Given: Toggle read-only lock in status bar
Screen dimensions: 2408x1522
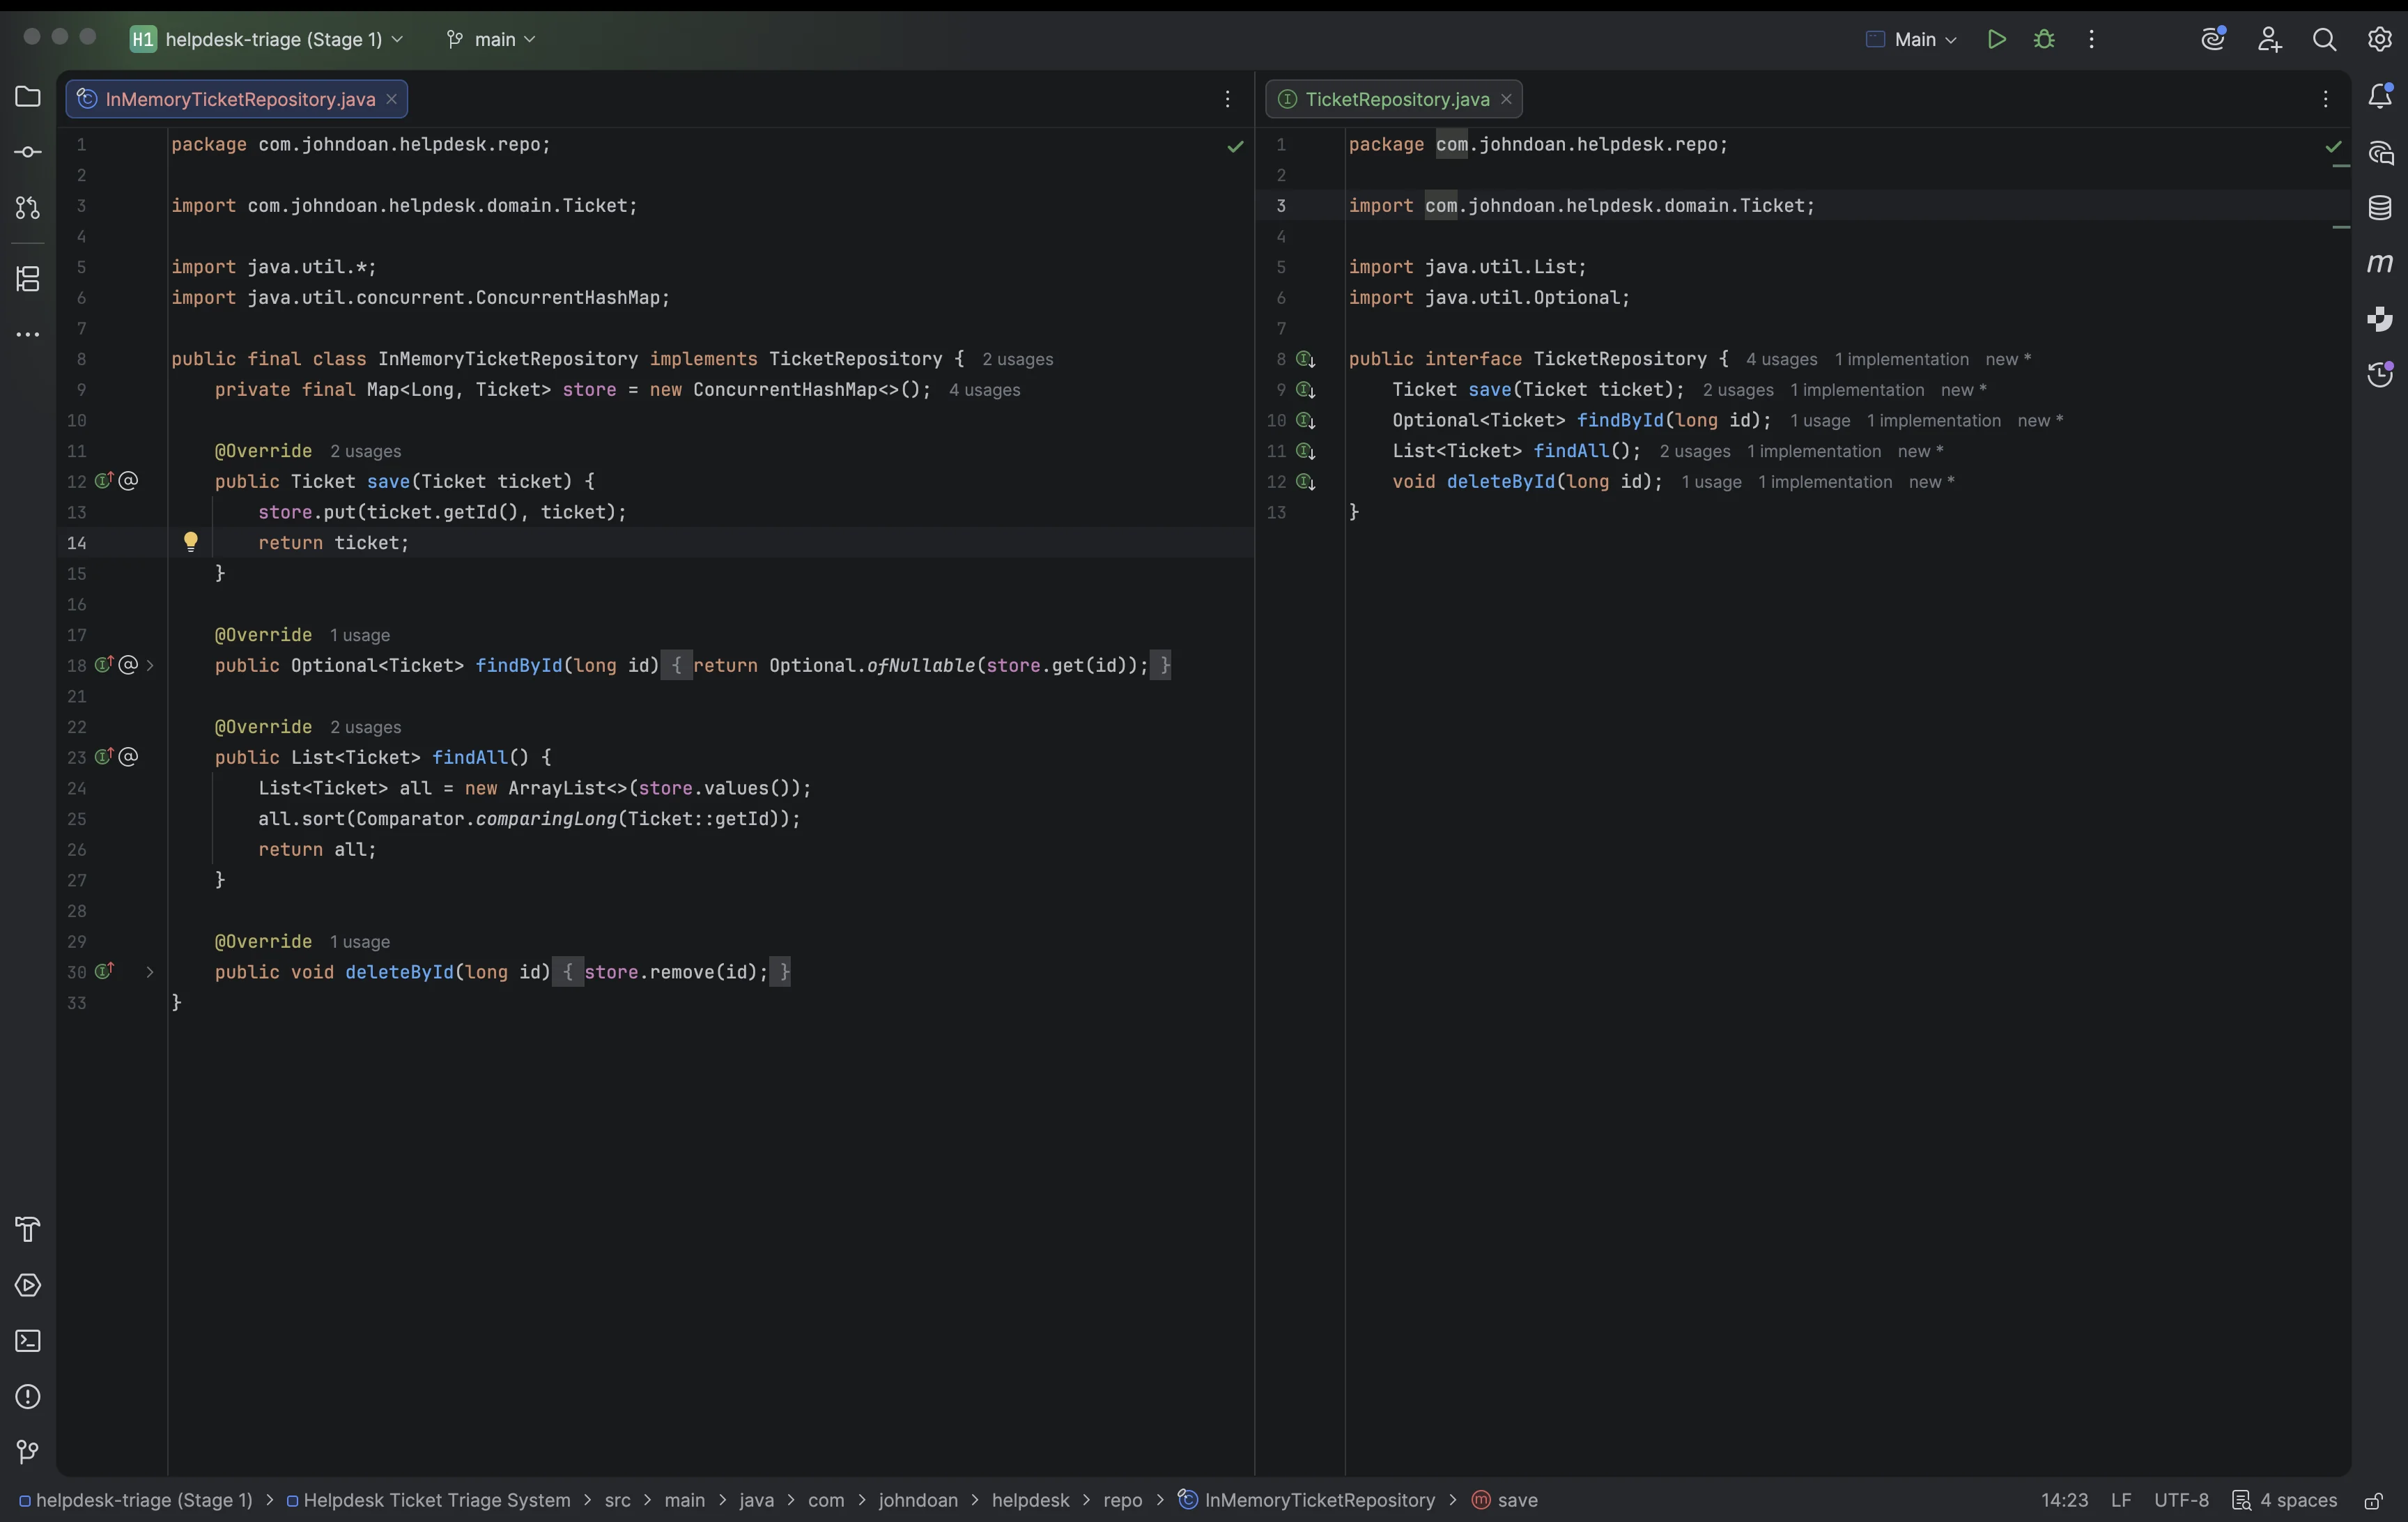Looking at the screenshot, I should (x=2373, y=1501).
